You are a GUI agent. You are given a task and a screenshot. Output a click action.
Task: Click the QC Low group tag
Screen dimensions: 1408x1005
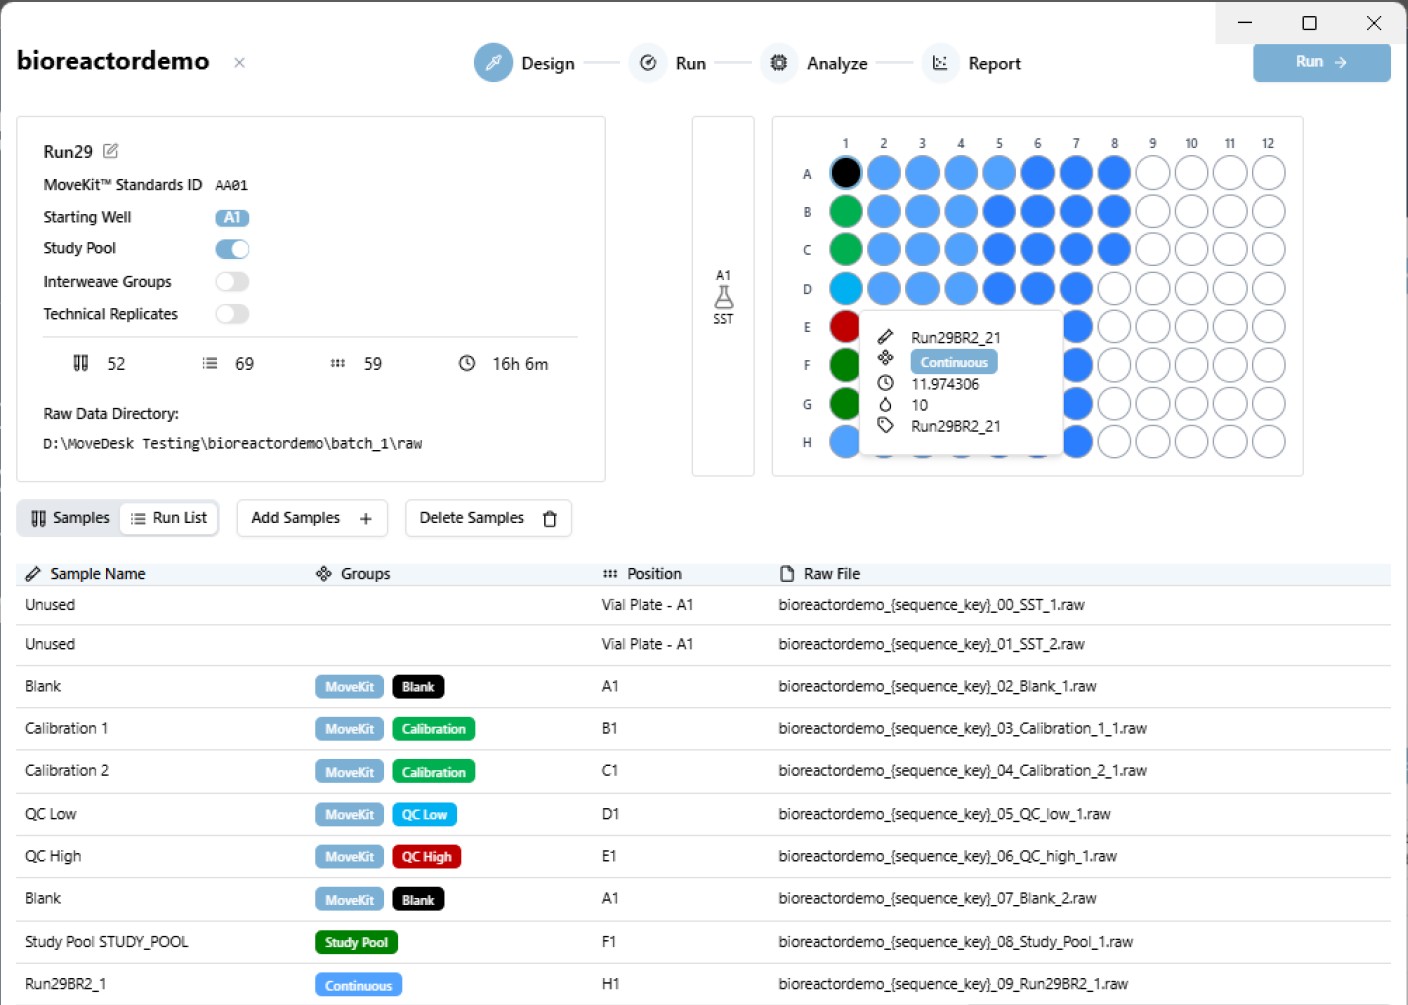(424, 814)
